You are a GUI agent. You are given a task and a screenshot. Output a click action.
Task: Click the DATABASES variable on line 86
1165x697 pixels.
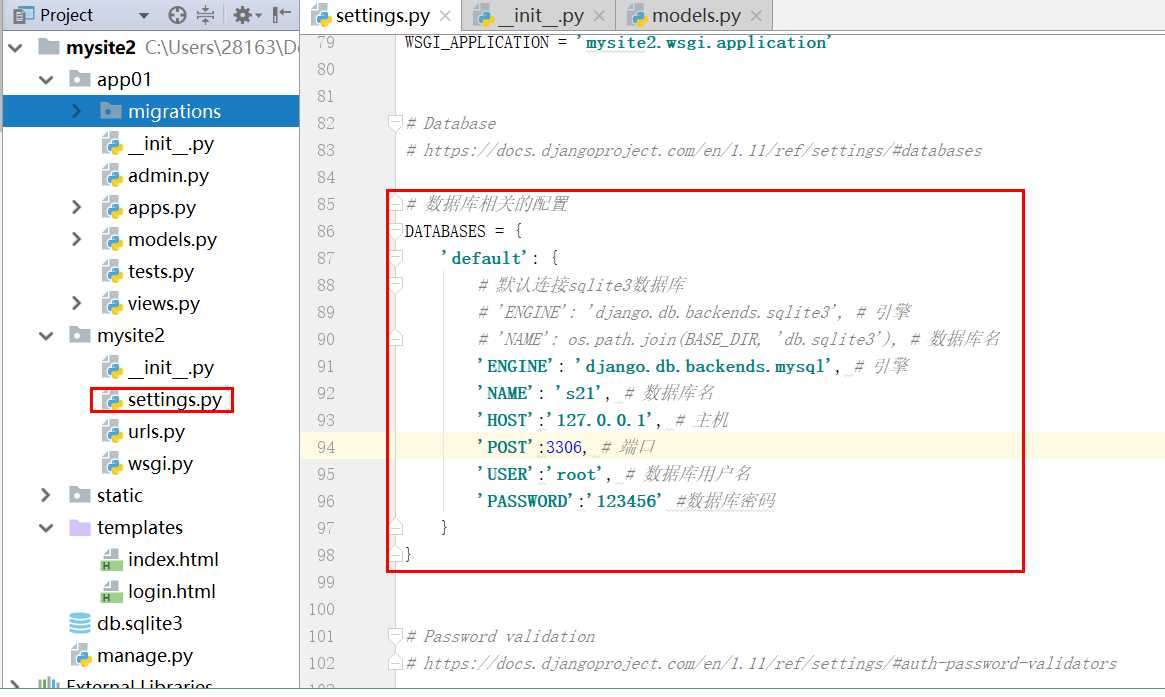click(x=445, y=231)
